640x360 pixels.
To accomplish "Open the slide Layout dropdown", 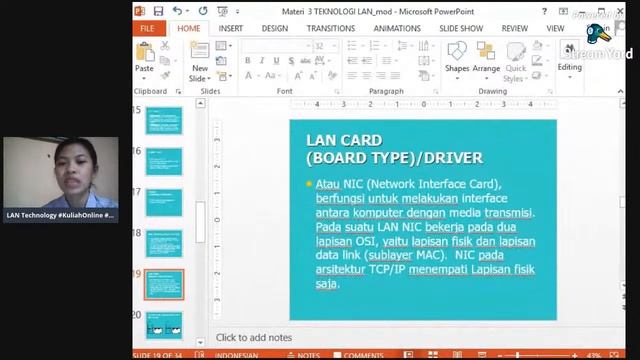I will point(223,46).
